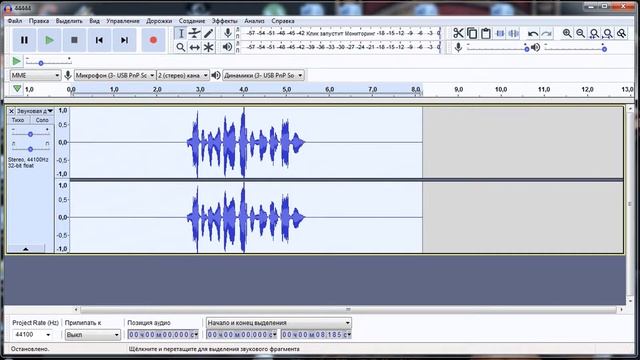Open the 'Создание' menu
This screenshot has height=360, width=640.
(192, 21)
